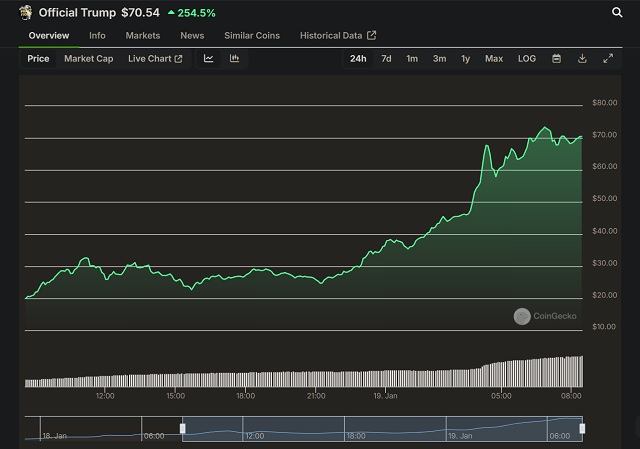Open the Historical Data external link
Image resolution: width=640 pixels, height=449 pixels.
338,36
